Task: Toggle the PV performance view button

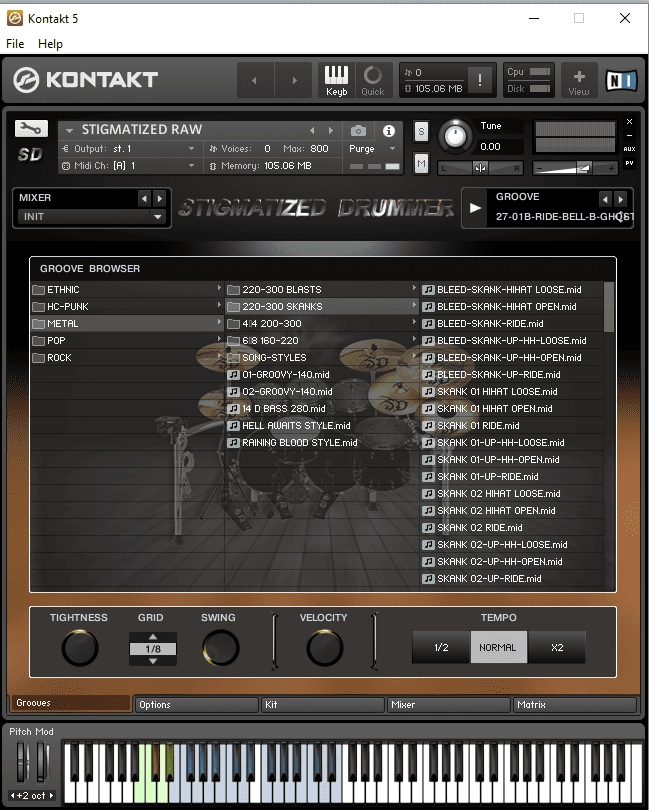Action: [x=629, y=163]
